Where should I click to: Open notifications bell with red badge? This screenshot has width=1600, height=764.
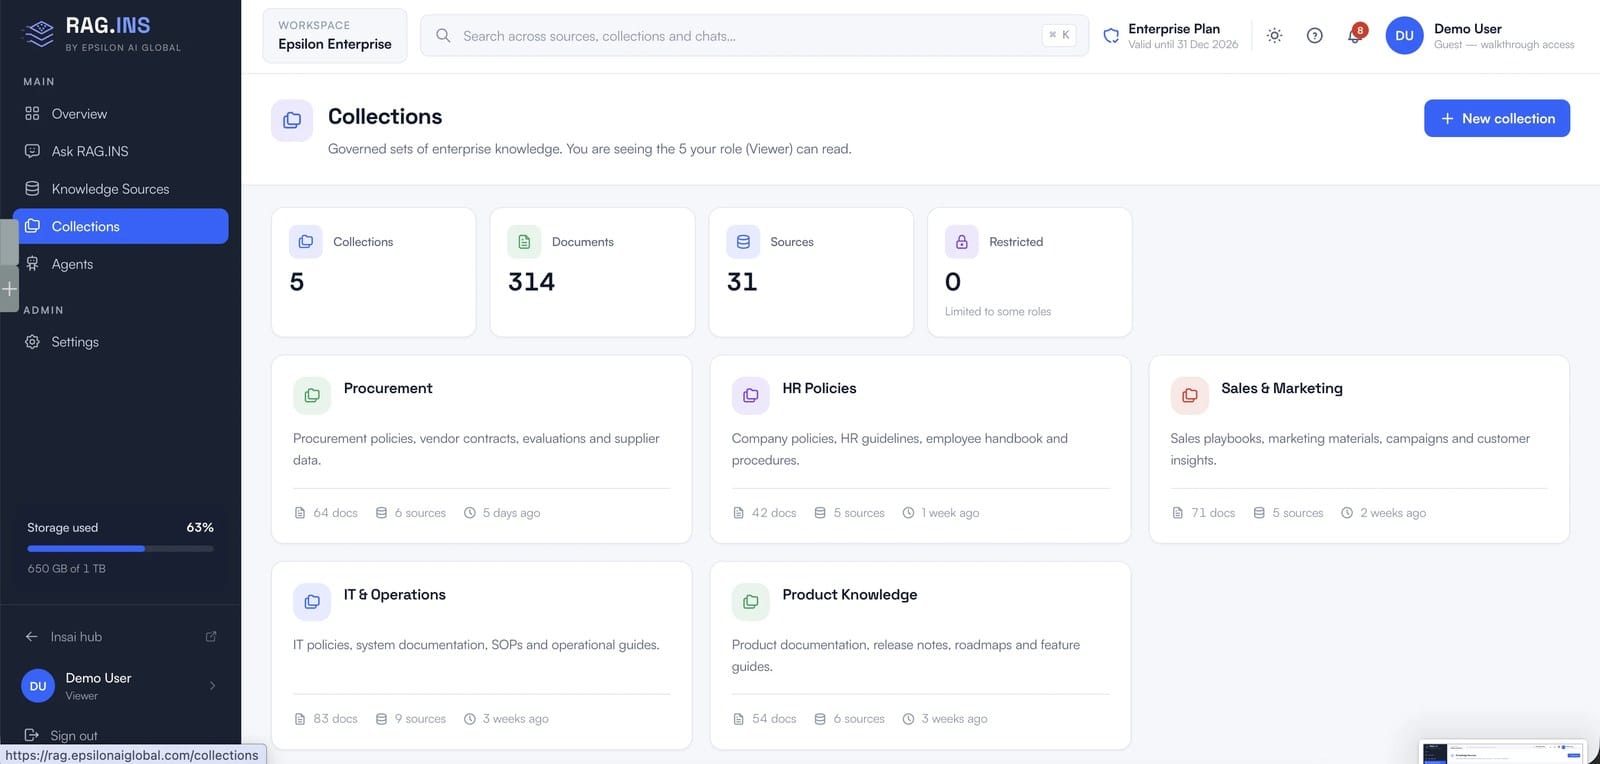click(1355, 35)
